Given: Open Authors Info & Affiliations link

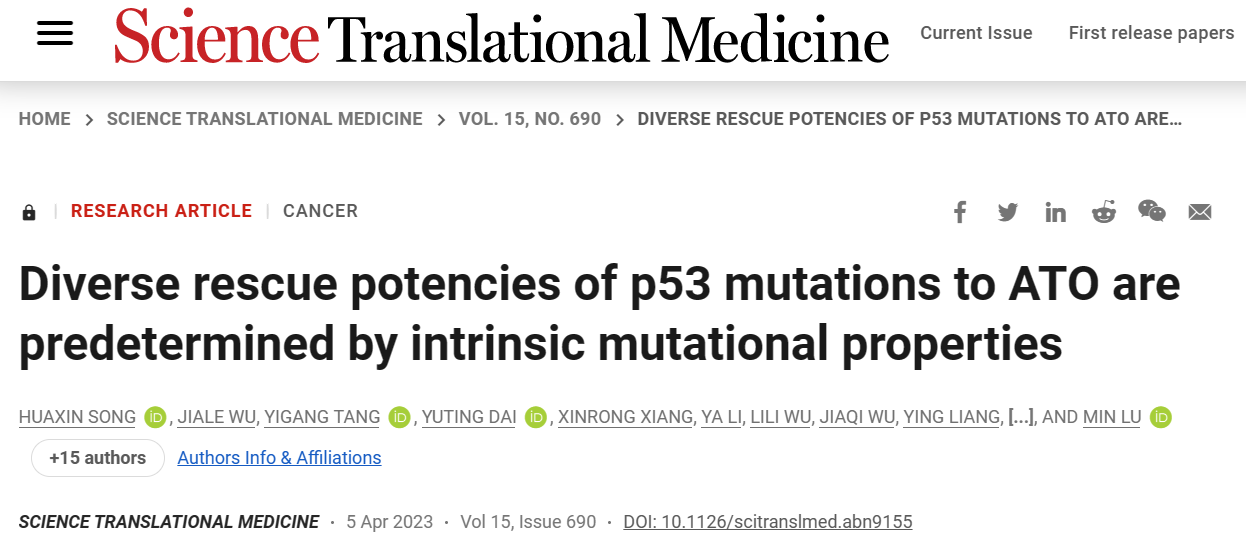Looking at the screenshot, I should [x=279, y=458].
